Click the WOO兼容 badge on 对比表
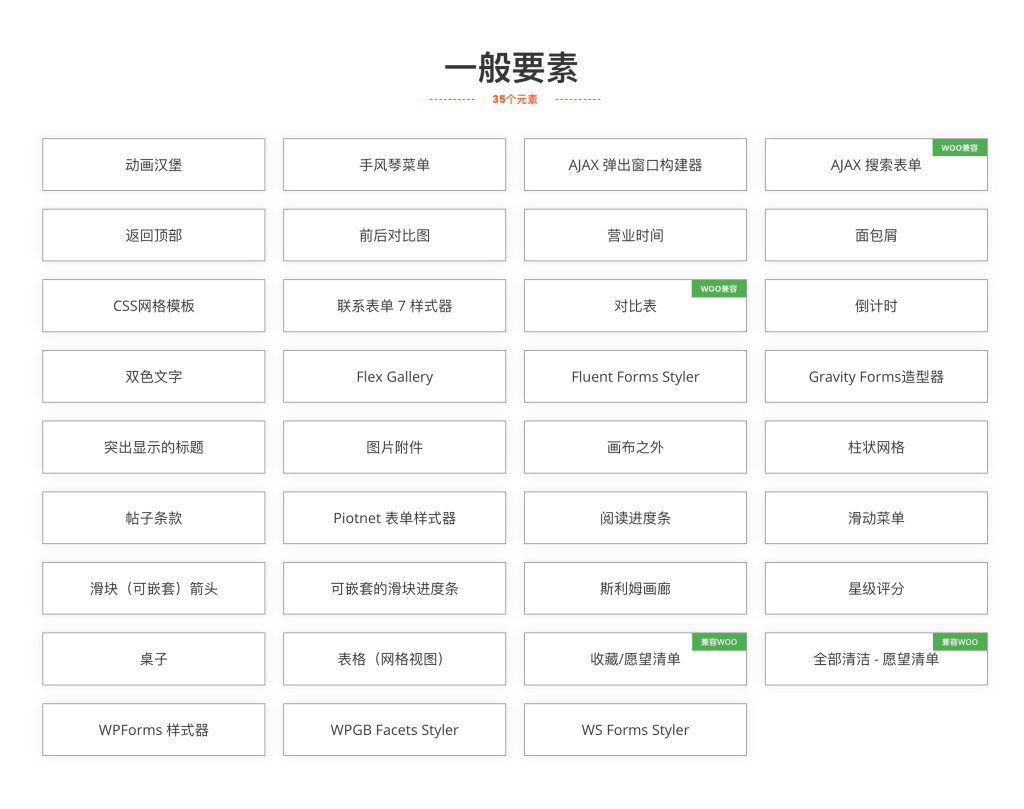The width and height of the screenshot is (1024, 809). (x=718, y=289)
